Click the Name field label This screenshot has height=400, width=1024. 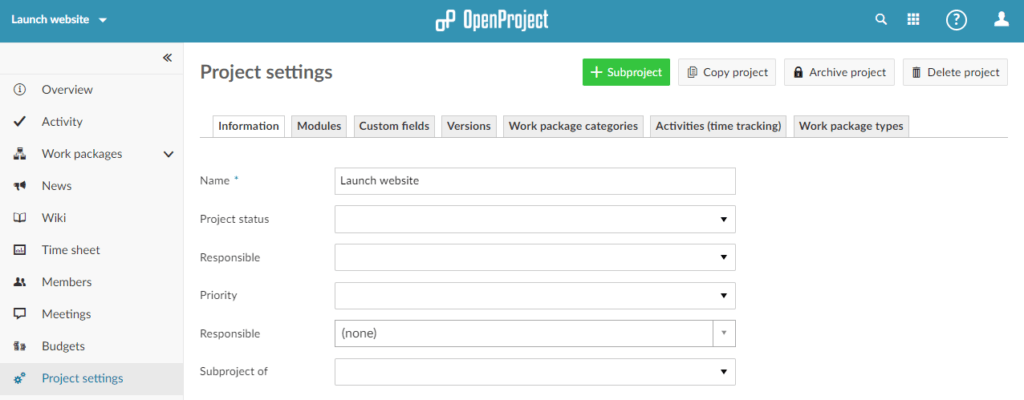pos(215,180)
